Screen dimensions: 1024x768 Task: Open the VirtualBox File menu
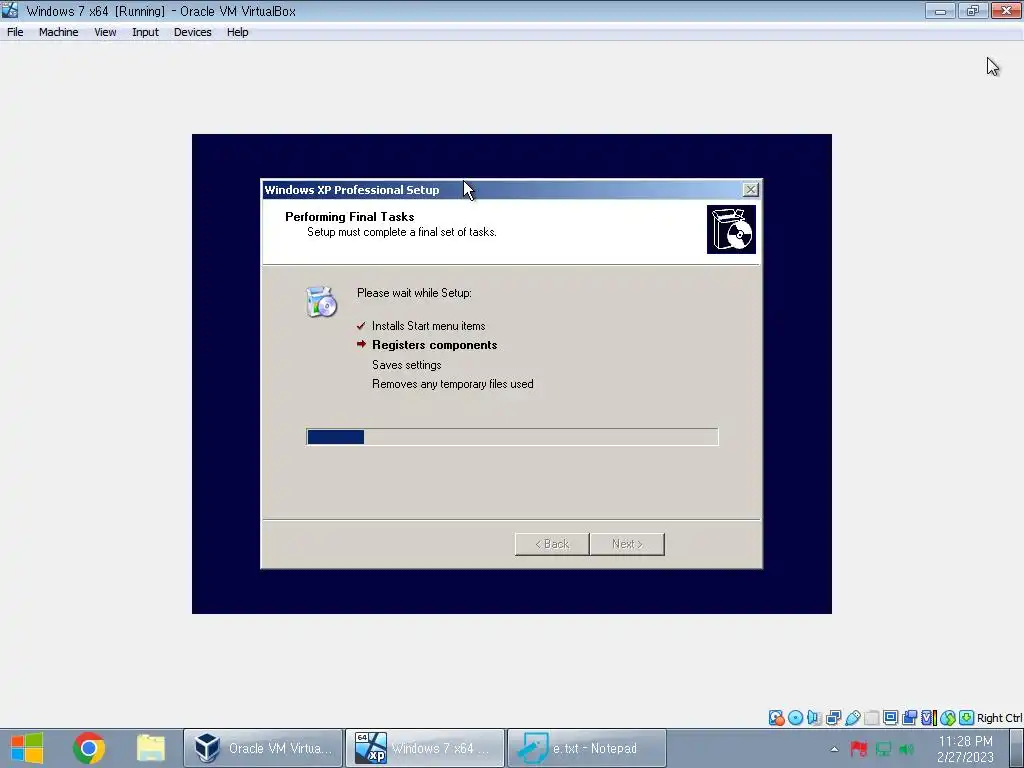15,32
